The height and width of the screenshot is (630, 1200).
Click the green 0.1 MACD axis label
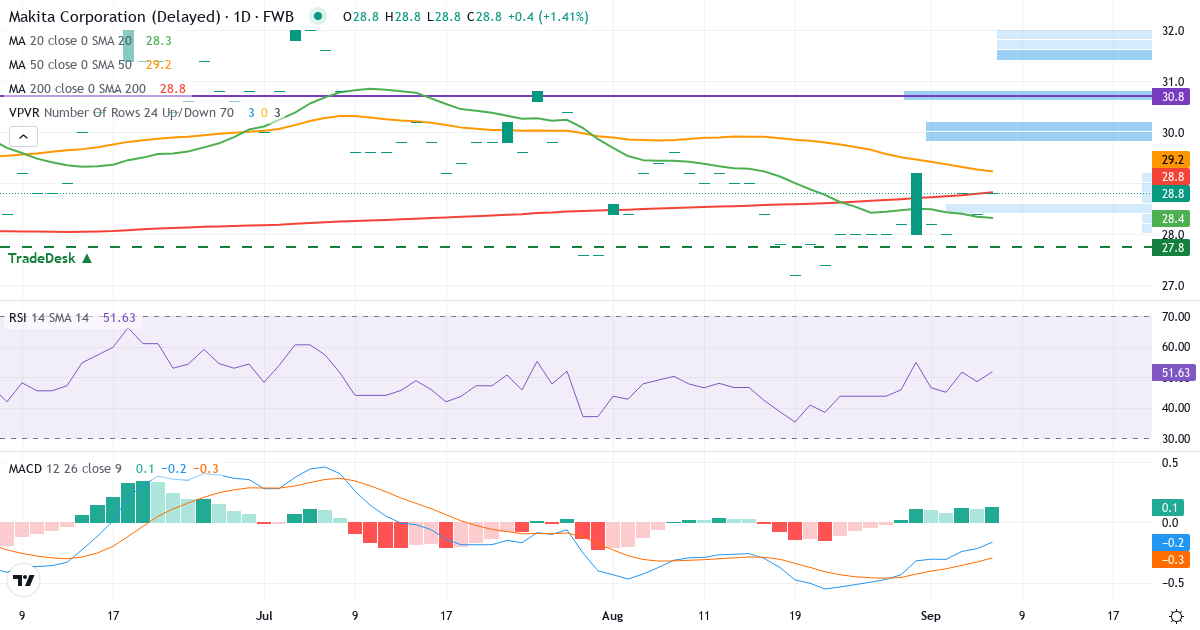point(1170,507)
